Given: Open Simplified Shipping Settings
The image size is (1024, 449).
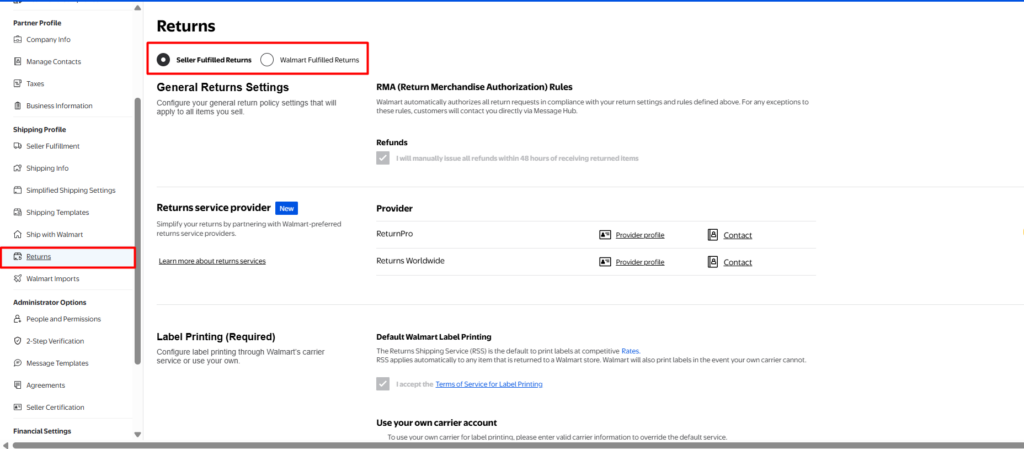Looking at the screenshot, I should tap(71, 191).
